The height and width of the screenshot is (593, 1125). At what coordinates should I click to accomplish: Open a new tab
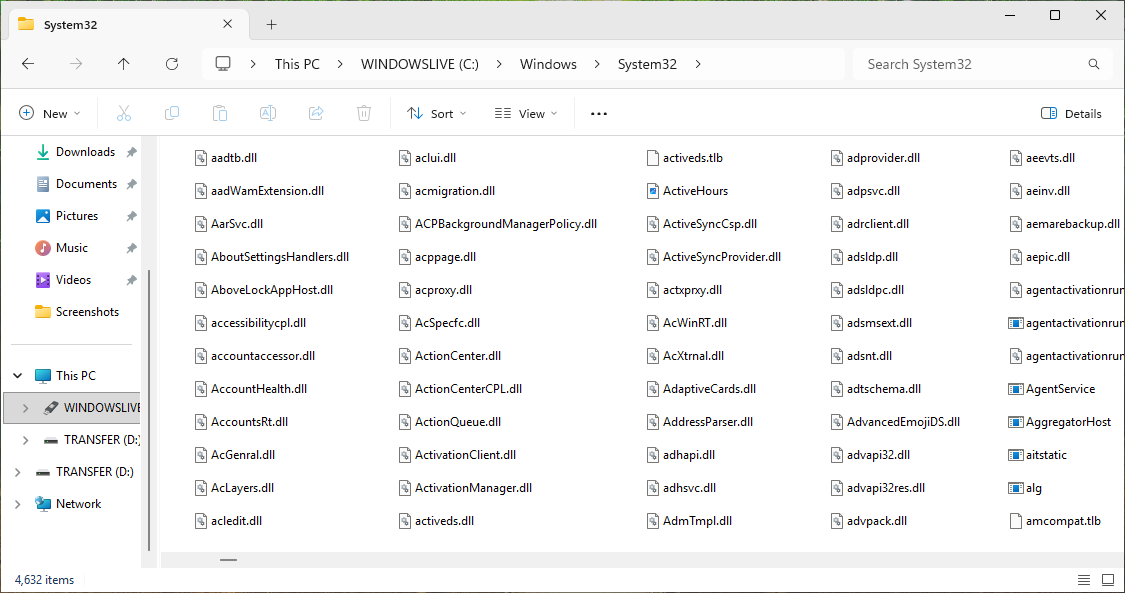pos(271,24)
